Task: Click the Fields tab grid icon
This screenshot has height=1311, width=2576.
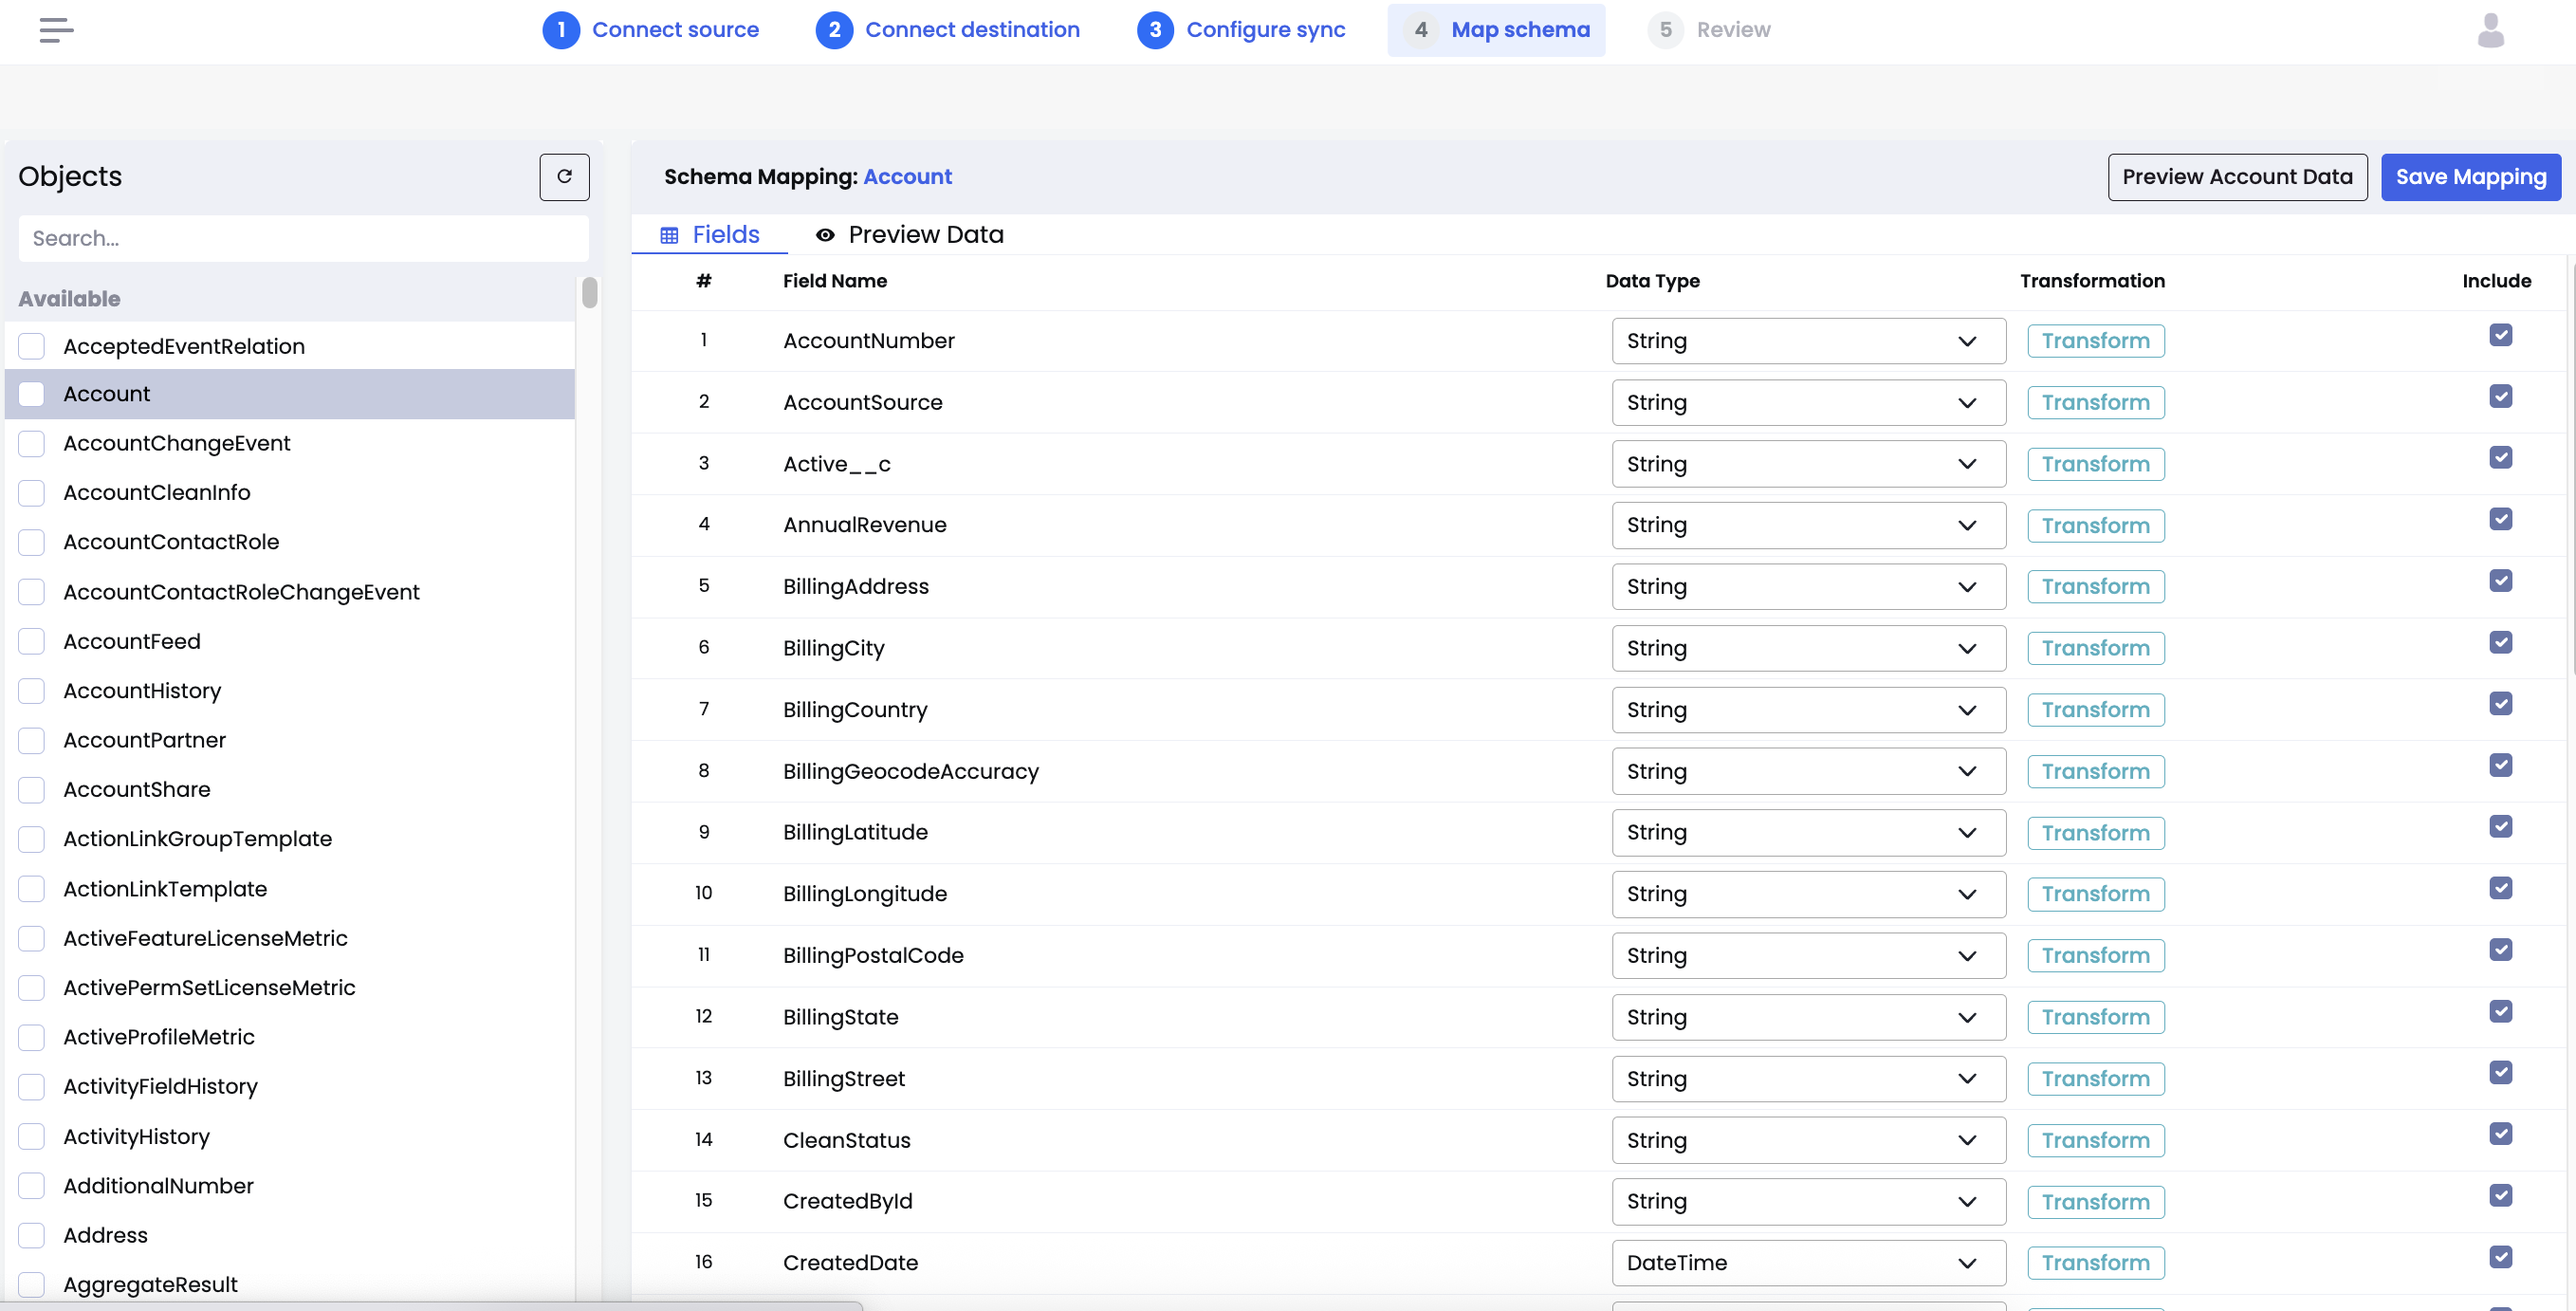Action: tap(669, 235)
